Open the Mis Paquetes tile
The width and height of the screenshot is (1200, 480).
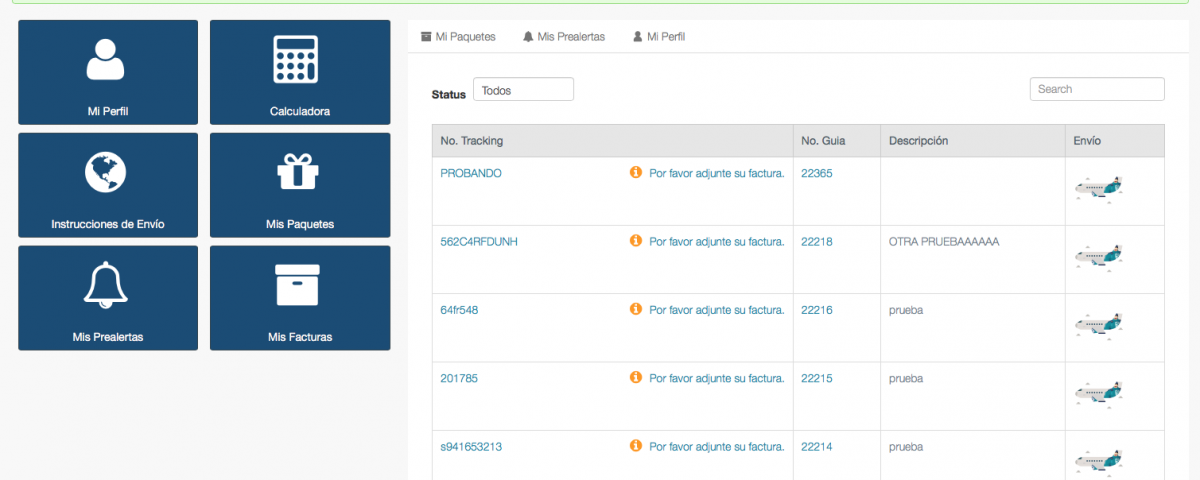[300, 185]
